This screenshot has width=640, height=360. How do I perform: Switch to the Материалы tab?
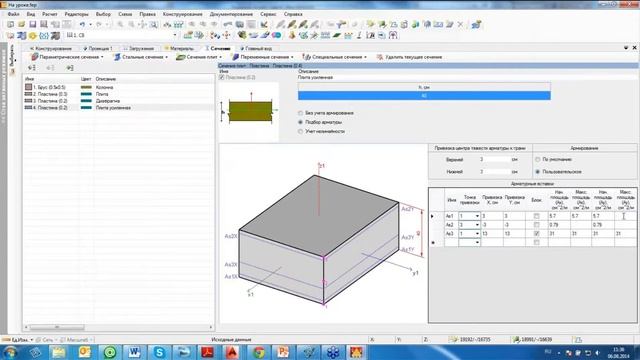coord(179,49)
